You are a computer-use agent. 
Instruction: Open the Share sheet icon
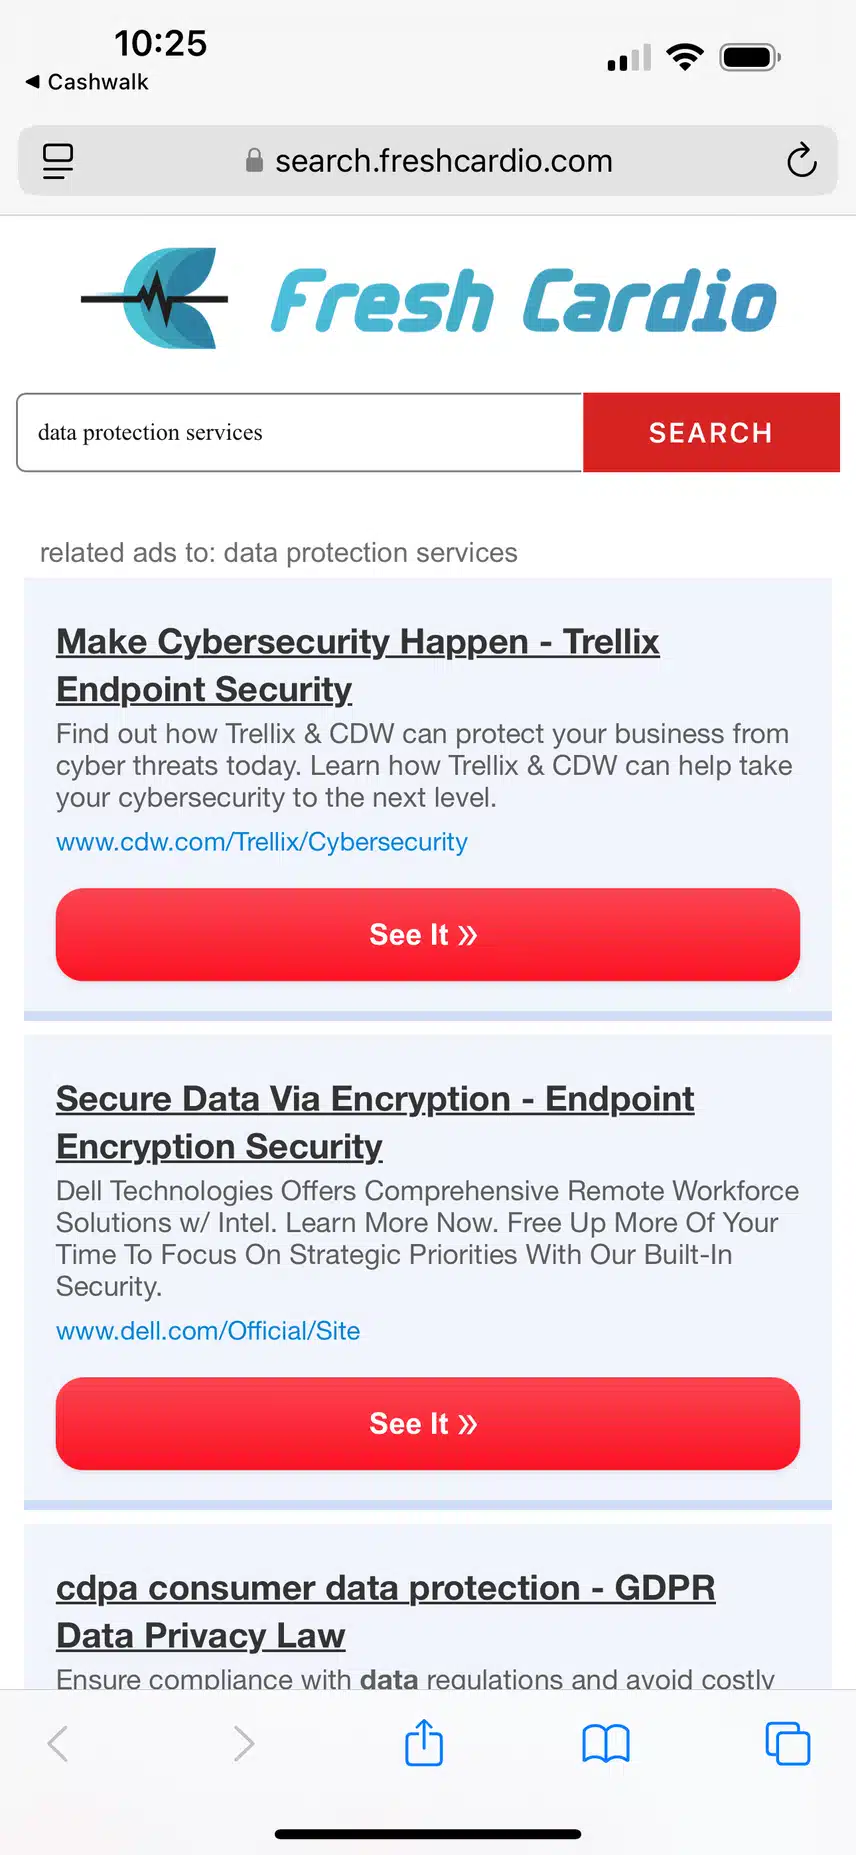424,1743
